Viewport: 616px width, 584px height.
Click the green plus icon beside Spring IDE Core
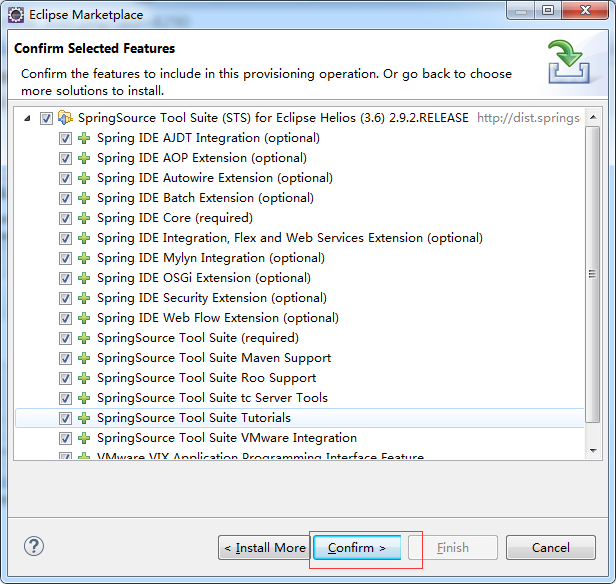[x=84, y=218]
